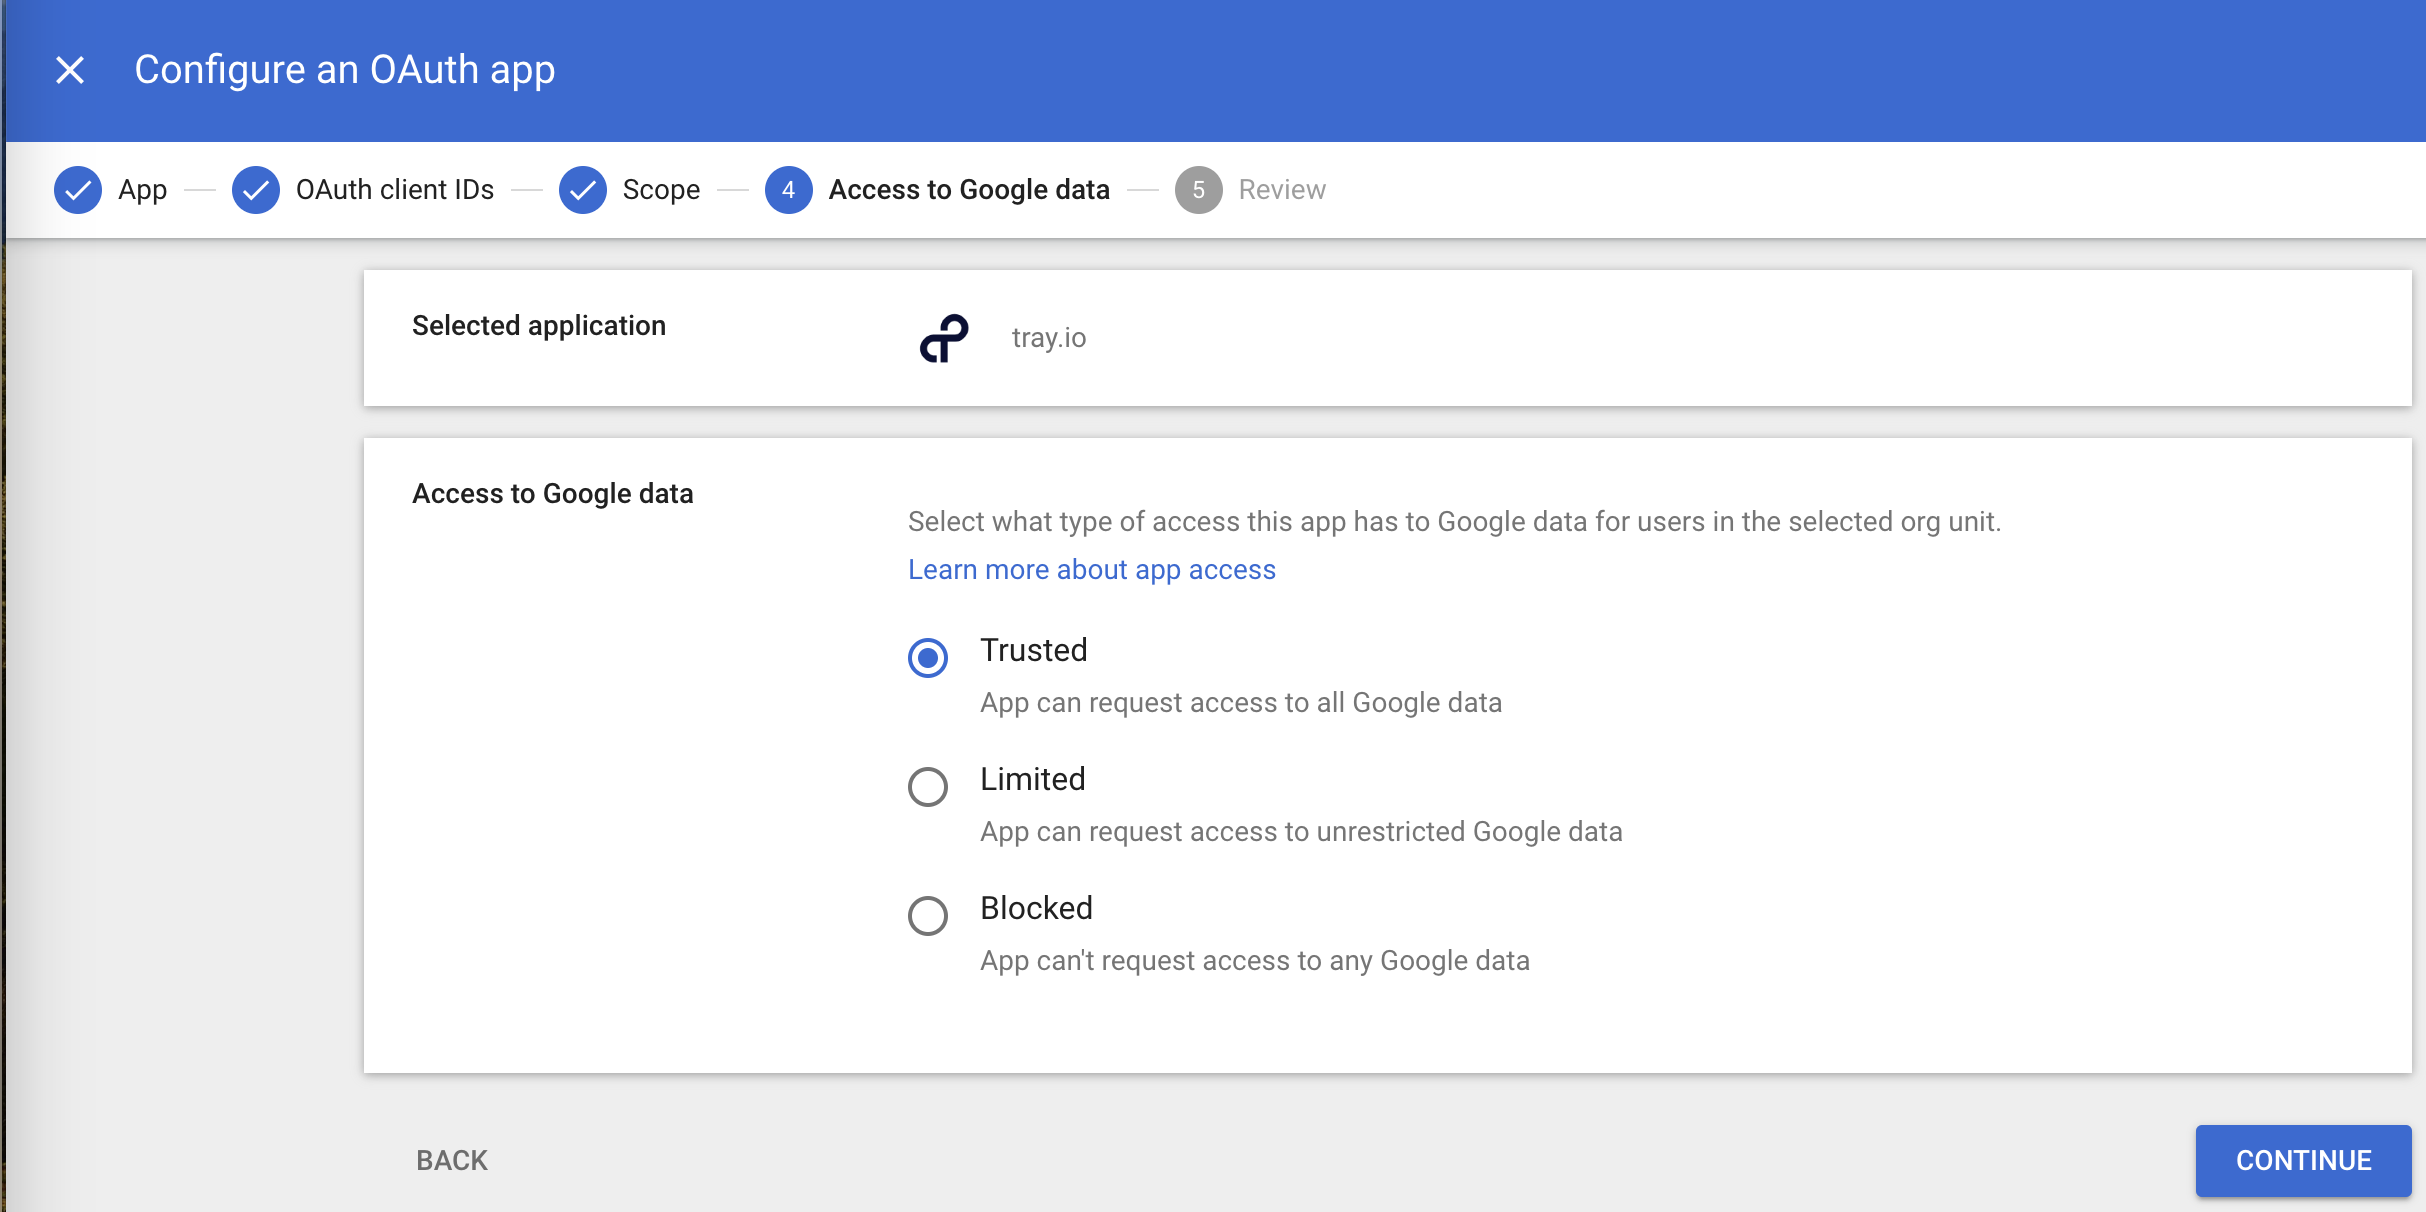The image size is (2426, 1212).
Task: Navigate to the Scope step label
Action: pos(660,189)
